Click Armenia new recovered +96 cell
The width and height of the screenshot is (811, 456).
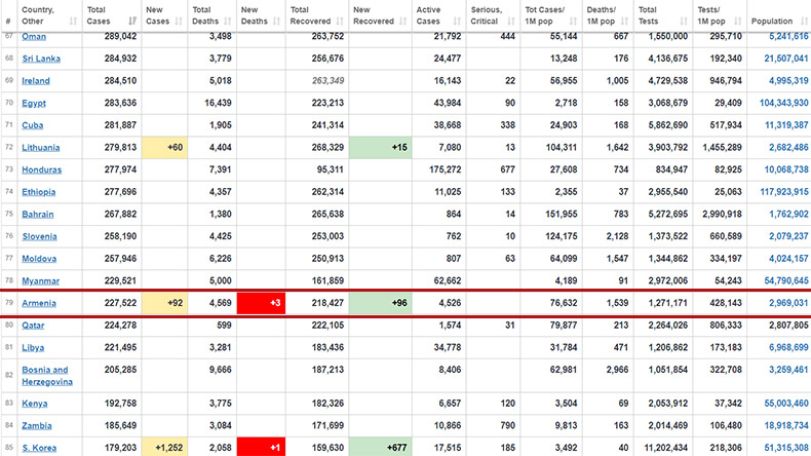pyautogui.click(x=380, y=303)
